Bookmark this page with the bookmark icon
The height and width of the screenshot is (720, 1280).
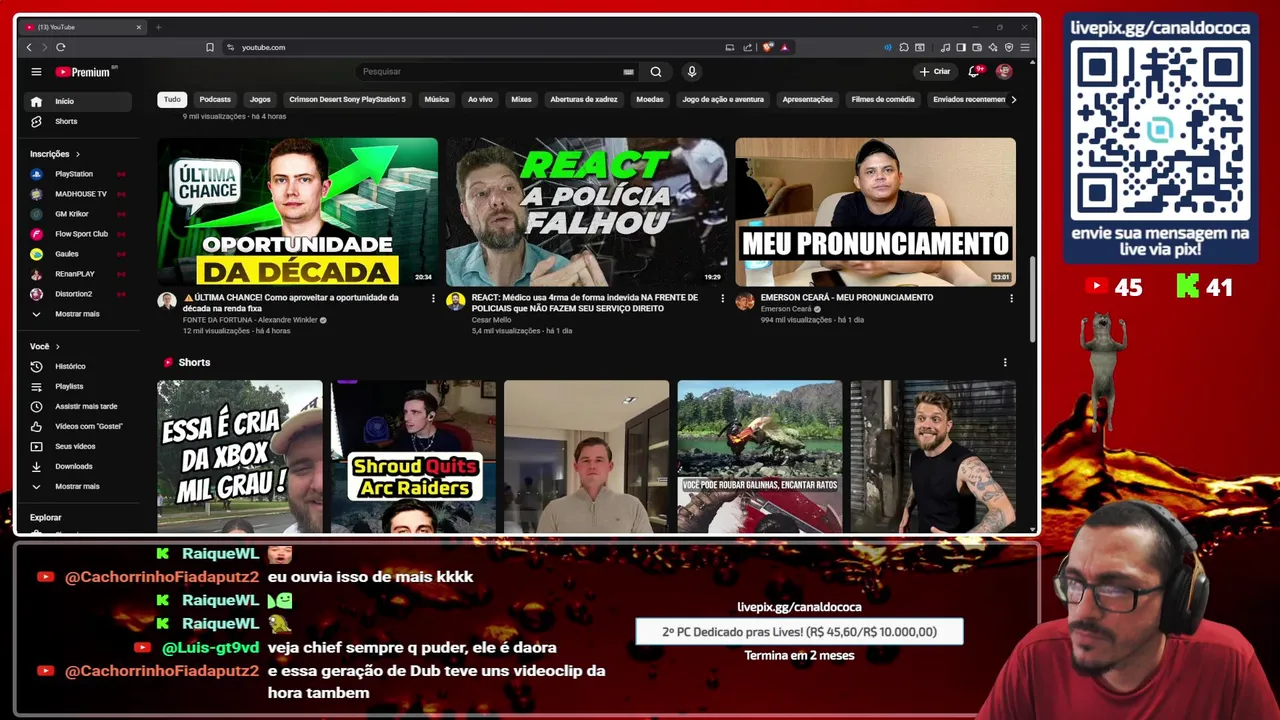tap(210, 47)
